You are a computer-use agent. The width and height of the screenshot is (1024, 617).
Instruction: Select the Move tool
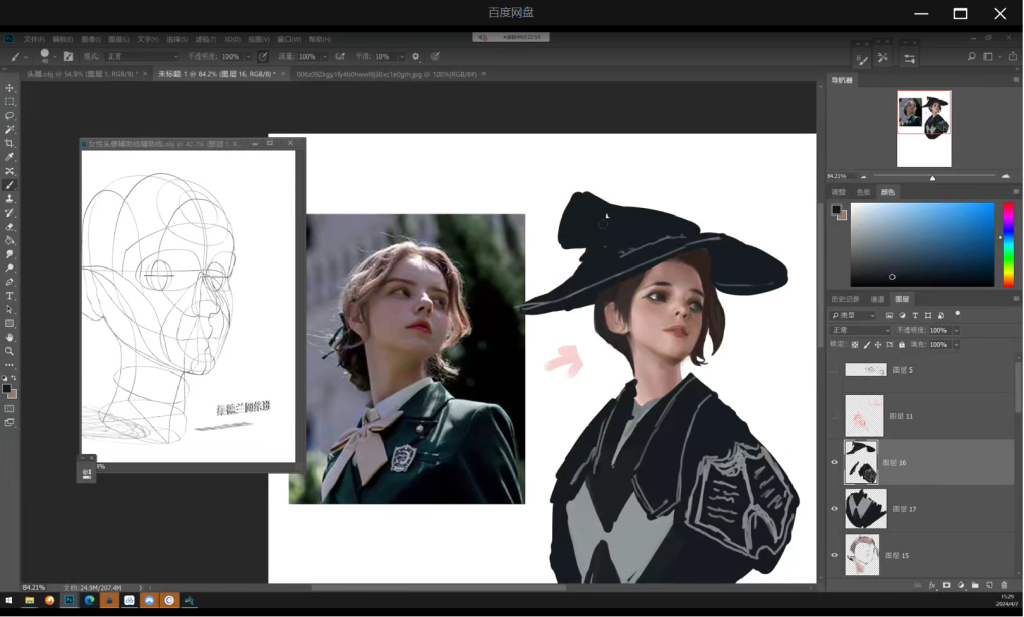click(10, 88)
